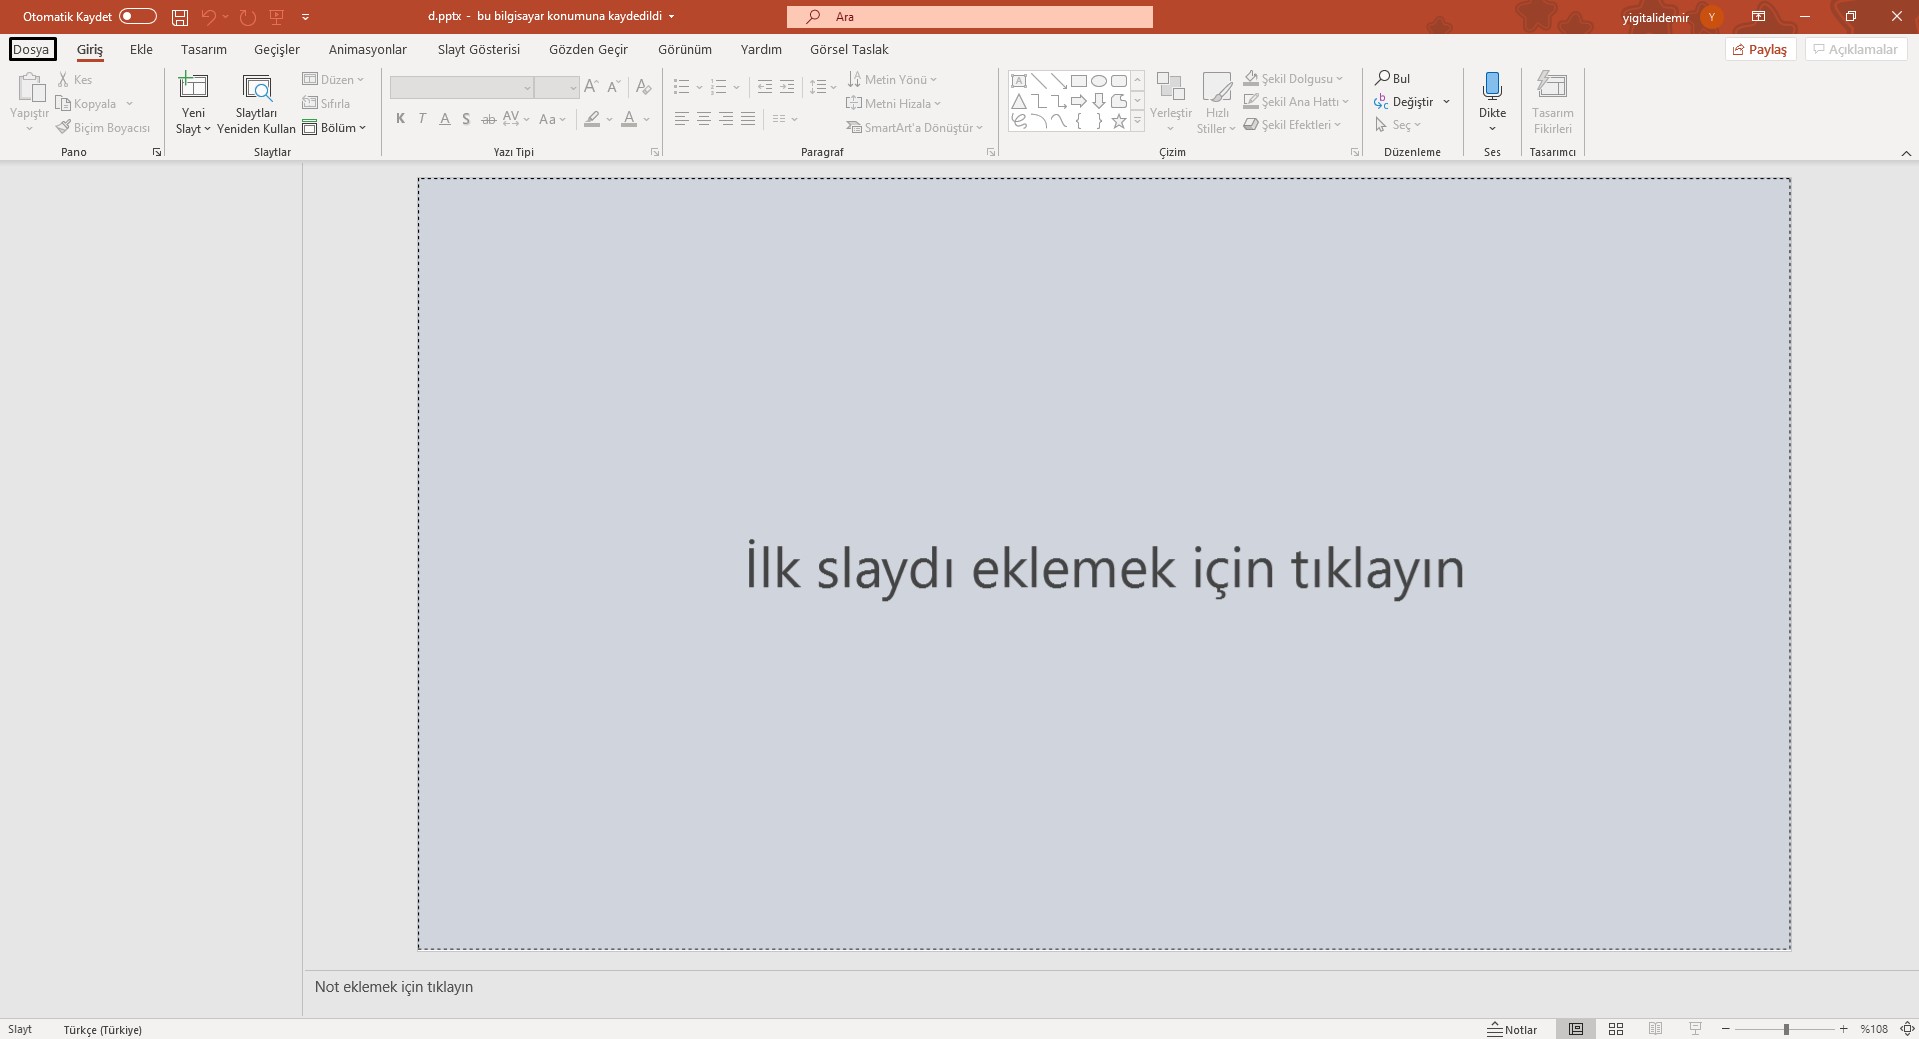Open Slaytları Yeniden Kullan

click(x=256, y=103)
